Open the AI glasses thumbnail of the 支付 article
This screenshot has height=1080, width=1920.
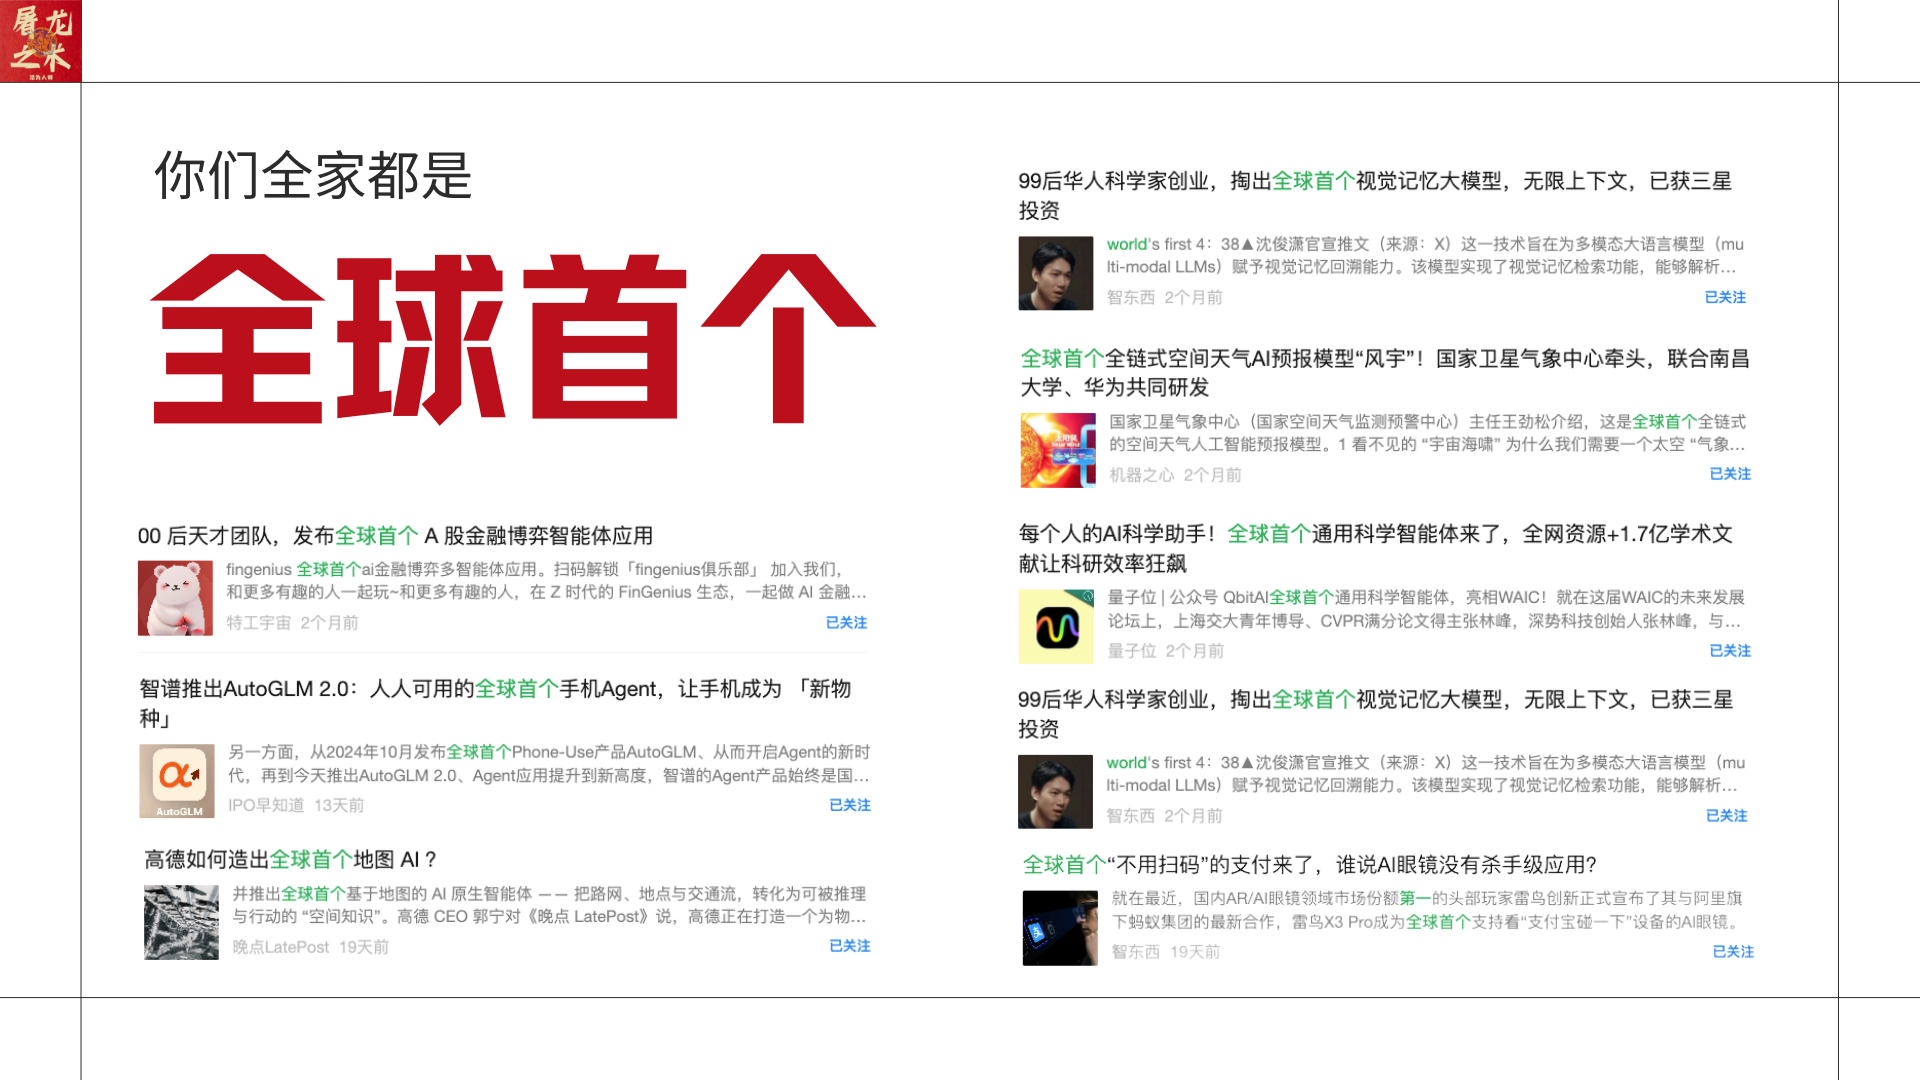click(x=1060, y=928)
